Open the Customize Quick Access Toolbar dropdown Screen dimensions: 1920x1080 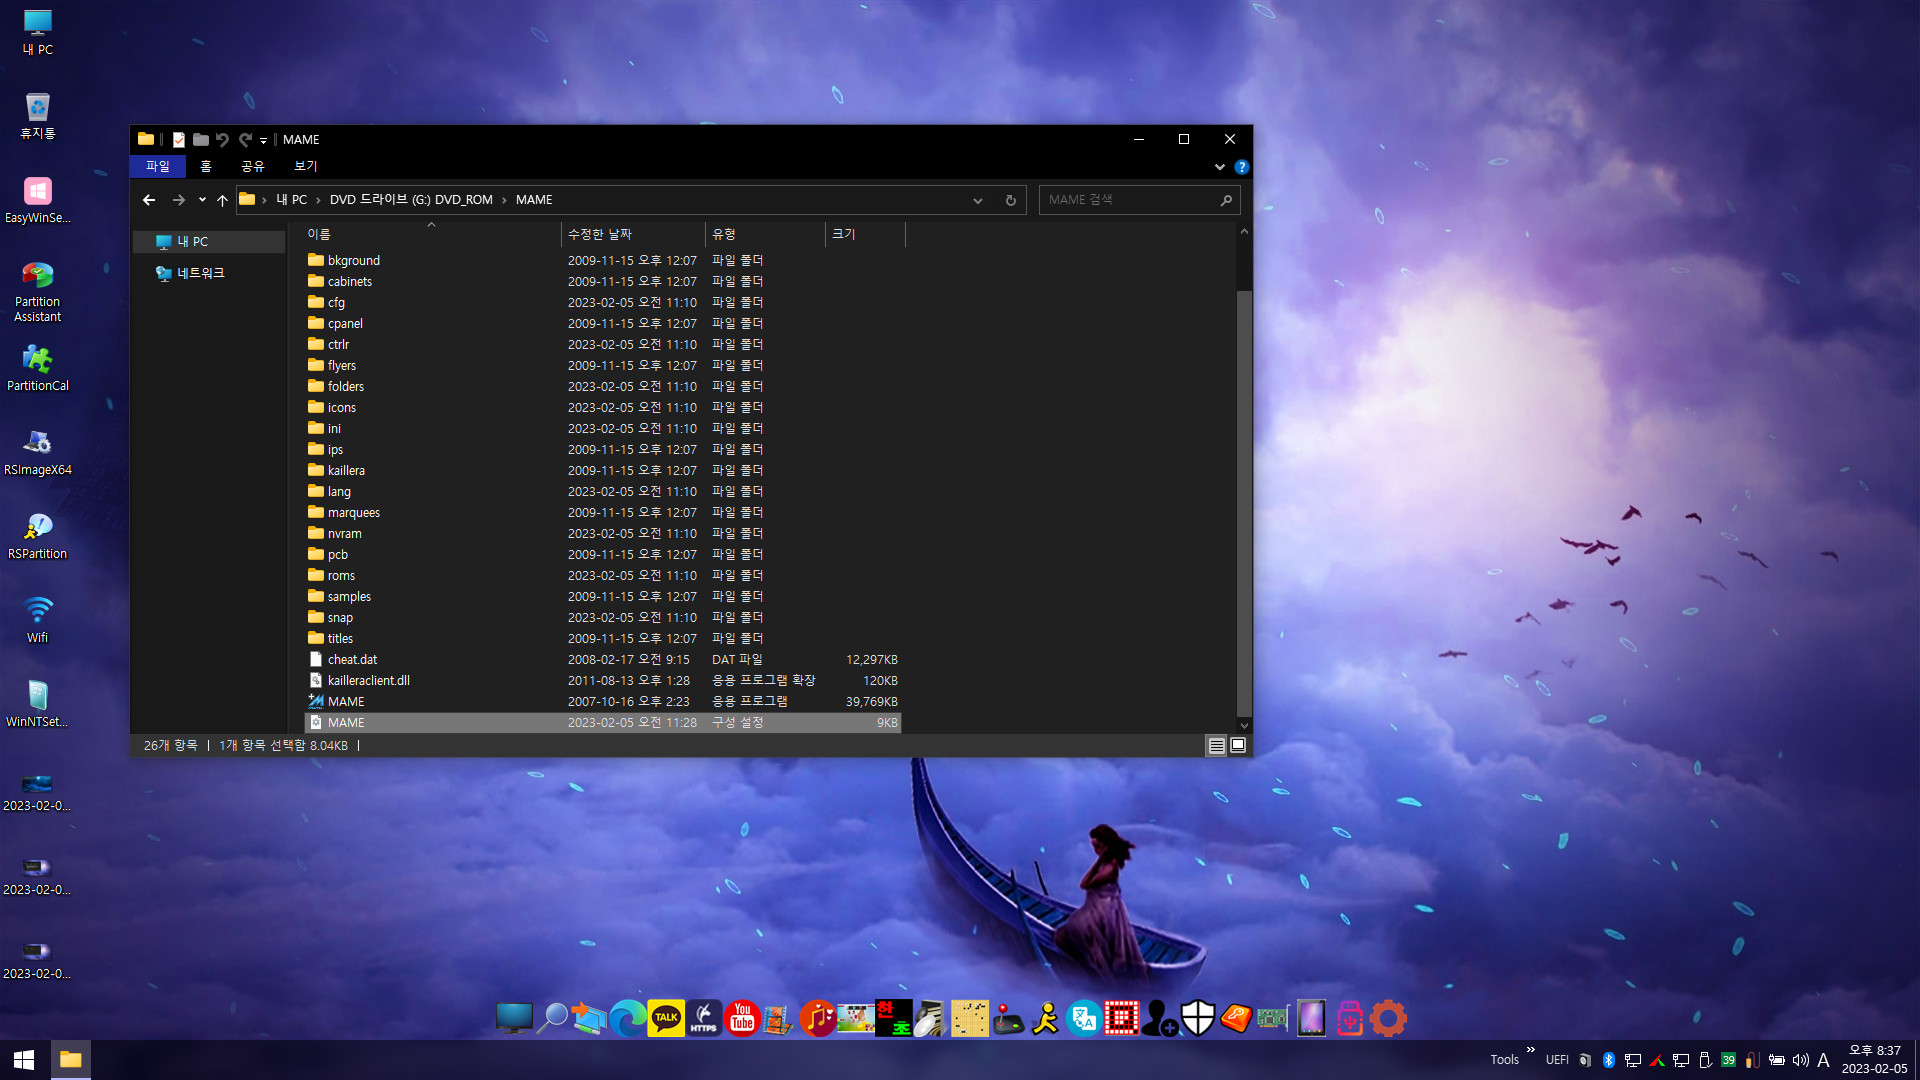(x=264, y=140)
